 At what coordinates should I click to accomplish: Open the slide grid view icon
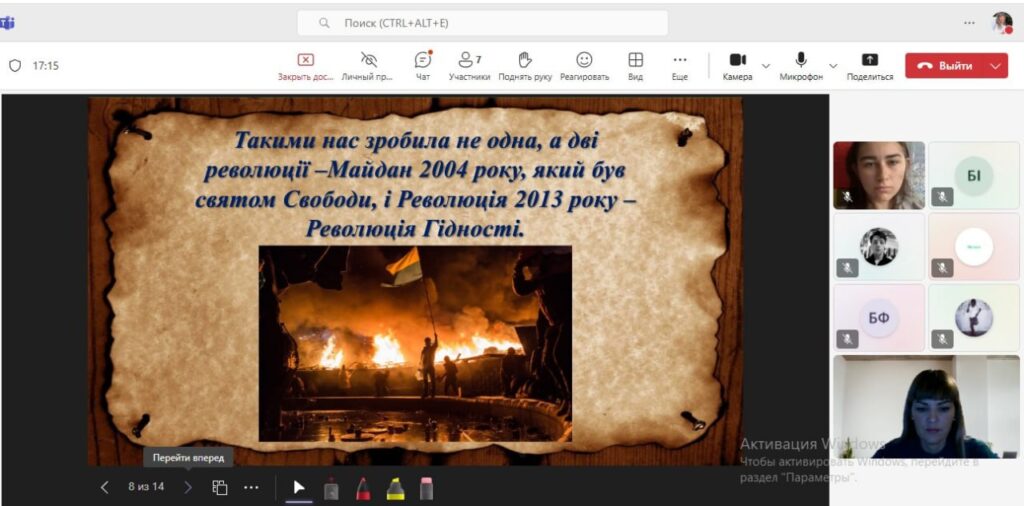pyautogui.click(x=220, y=487)
